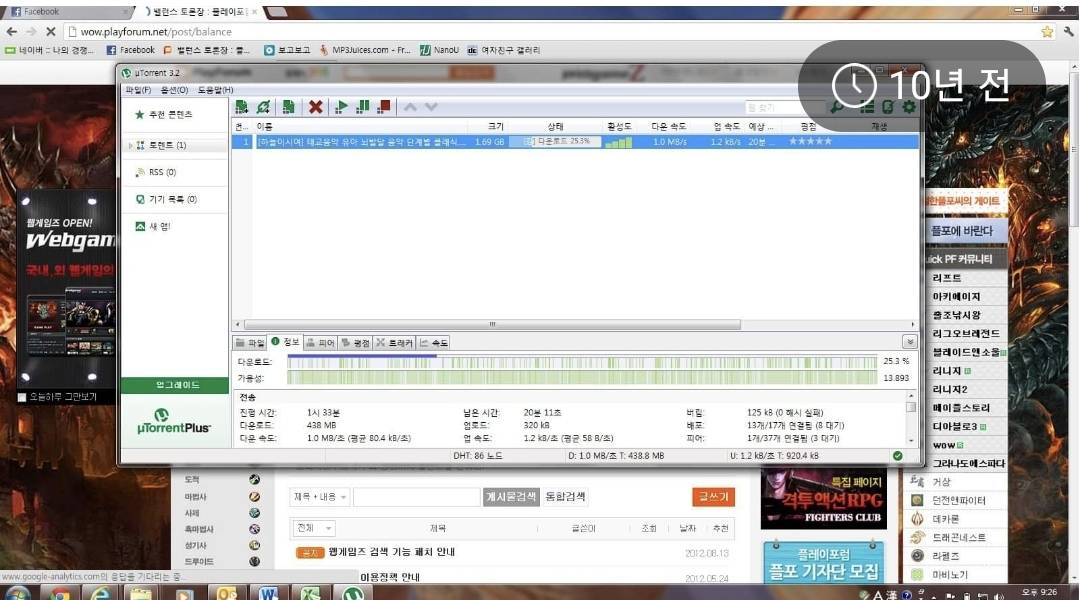Expand the 토렌트 (1) tree item
The height and width of the screenshot is (600, 1079).
coord(130,146)
